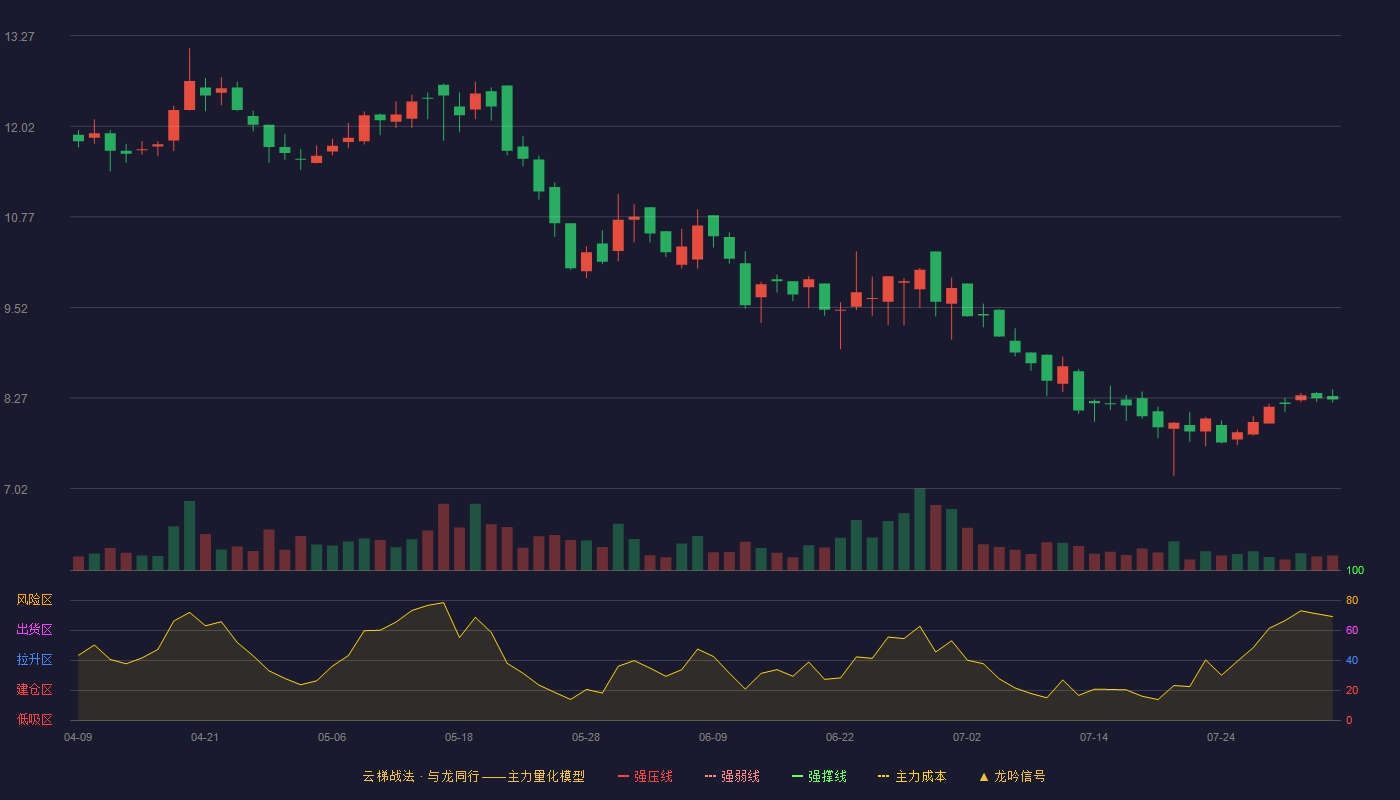Image resolution: width=1400 pixels, height=800 pixels.
Task: Click the orange 80 indicator axis value
Action: 1352,600
